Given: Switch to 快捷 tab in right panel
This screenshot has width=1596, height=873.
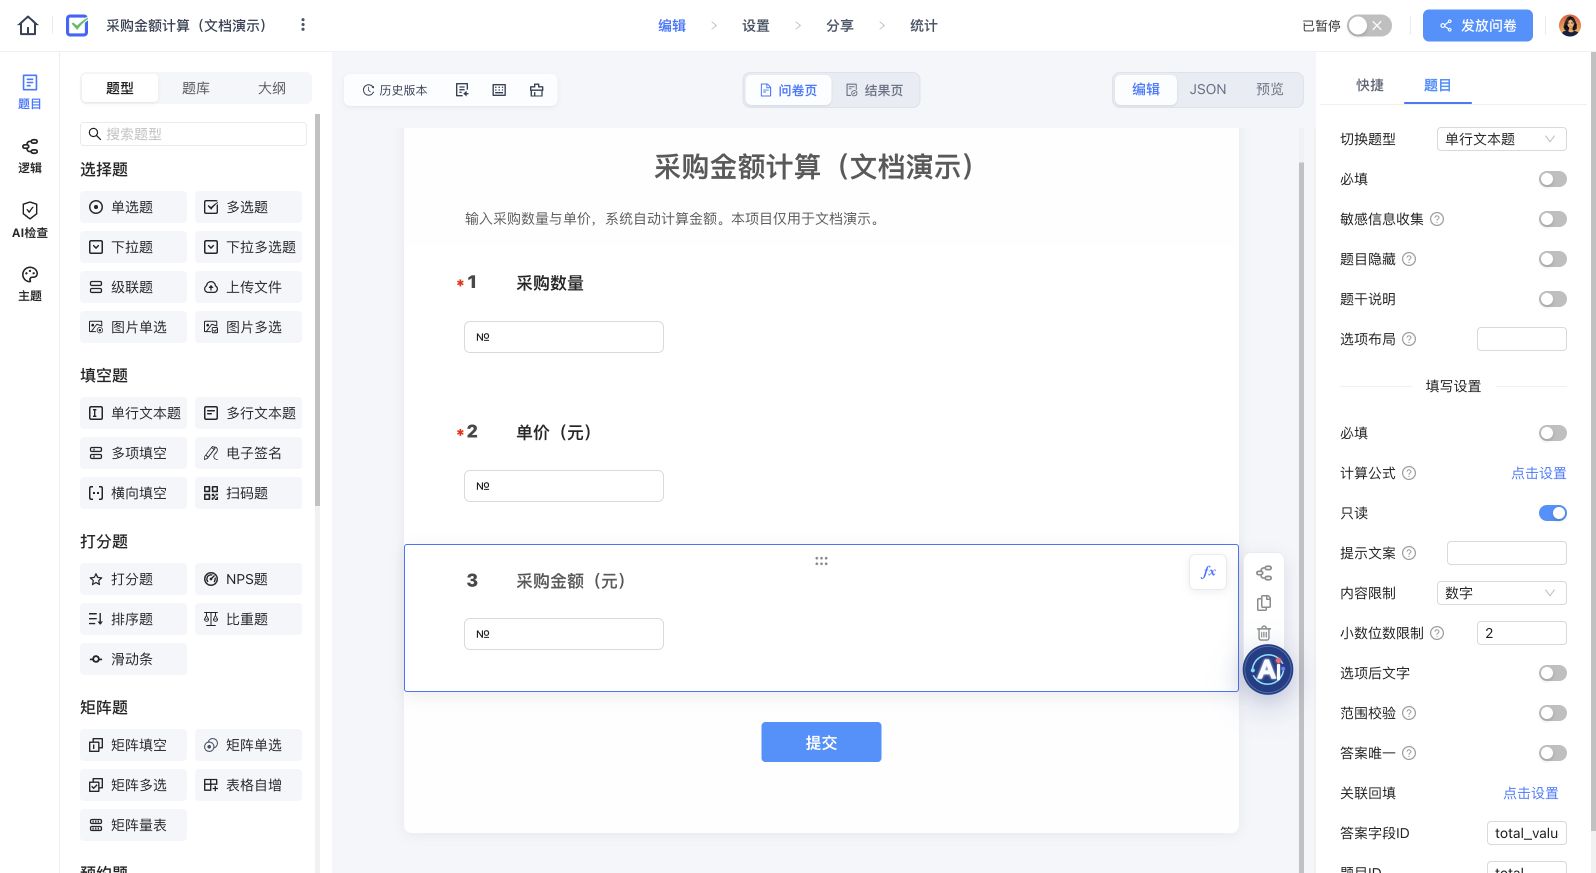Looking at the screenshot, I should (1370, 85).
